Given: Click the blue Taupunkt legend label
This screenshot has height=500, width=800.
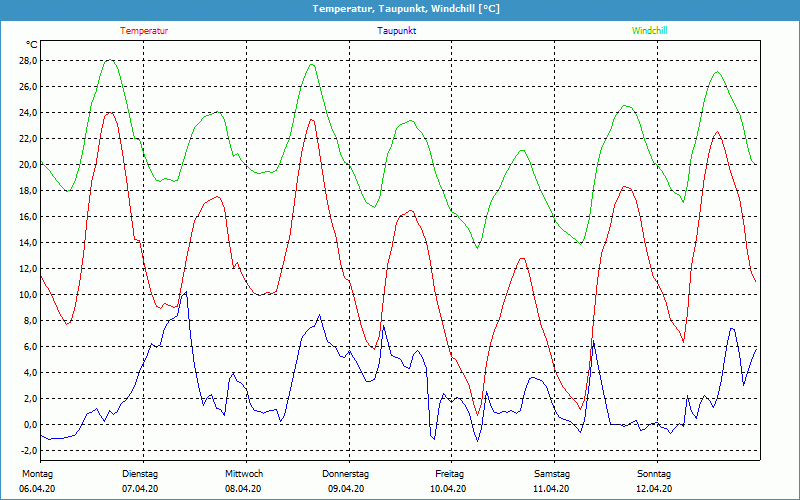Looking at the screenshot, I should [396, 31].
